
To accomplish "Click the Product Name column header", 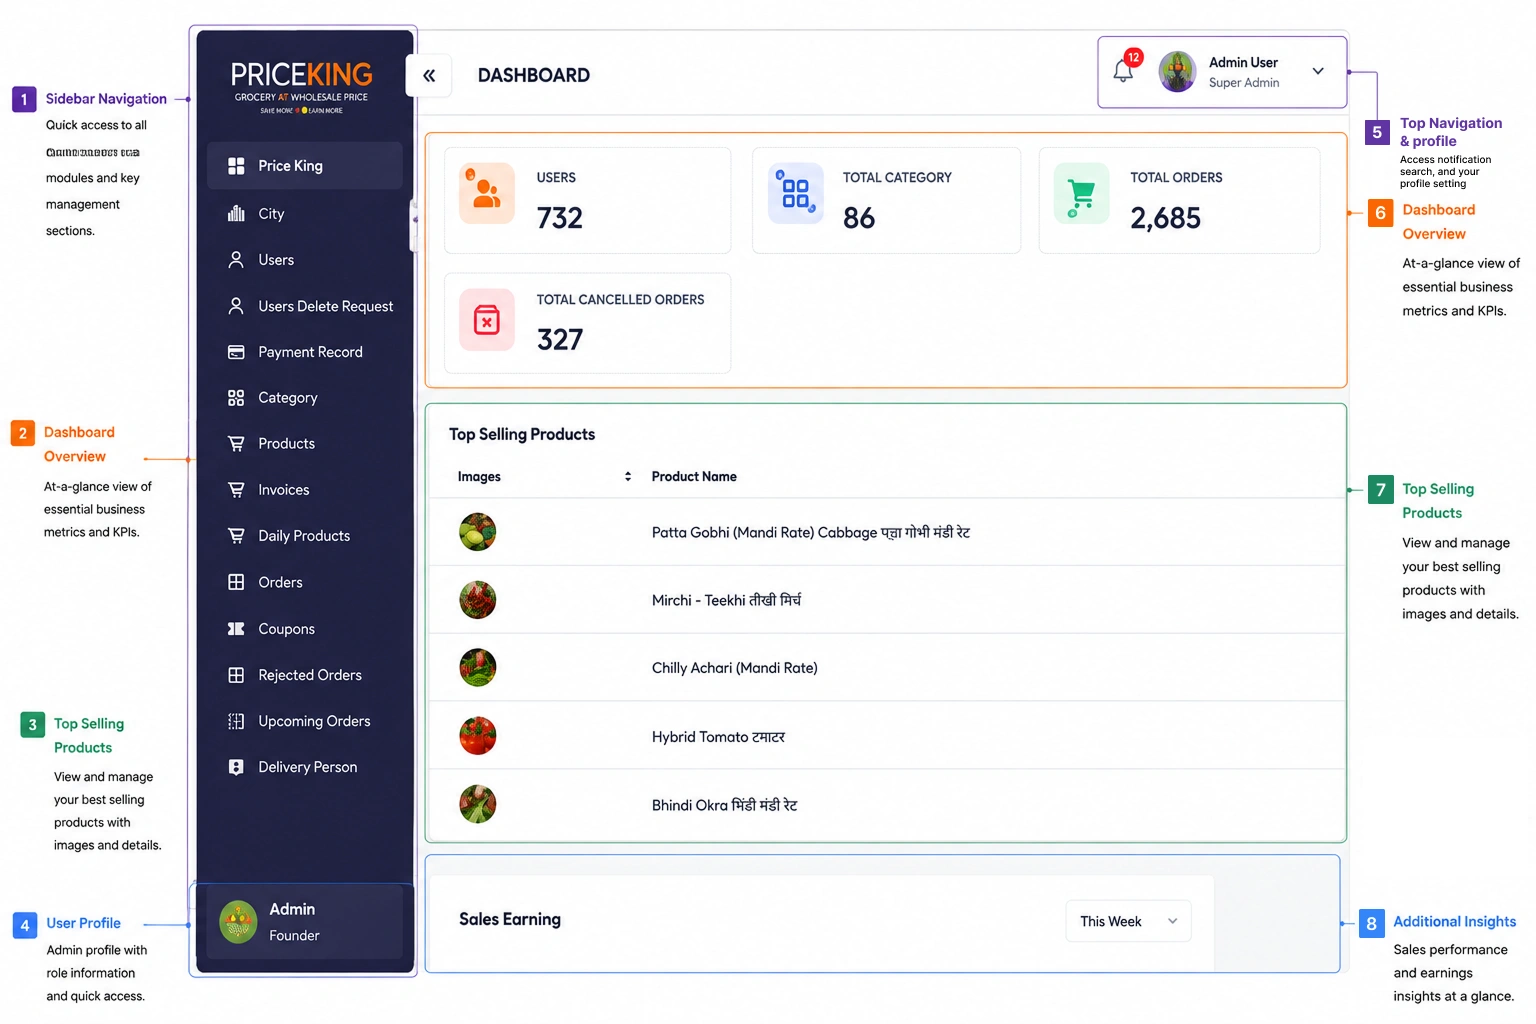I will [694, 476].
